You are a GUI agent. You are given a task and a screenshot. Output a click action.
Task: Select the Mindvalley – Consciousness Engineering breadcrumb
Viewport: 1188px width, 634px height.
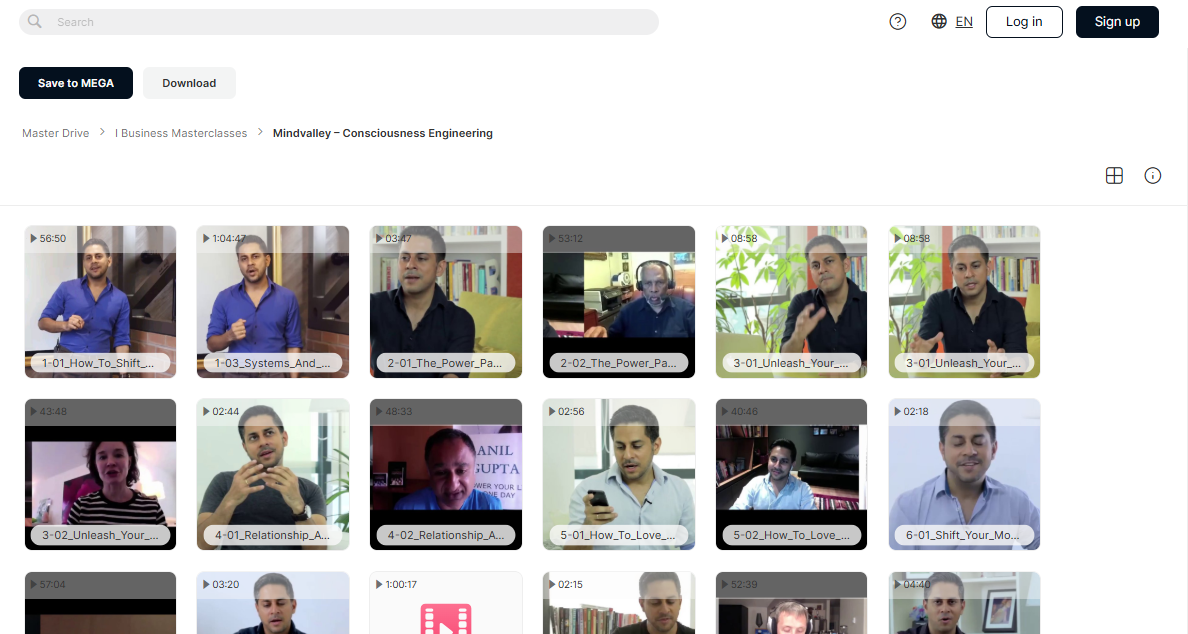pyautogui.click(x=383, y=133)
